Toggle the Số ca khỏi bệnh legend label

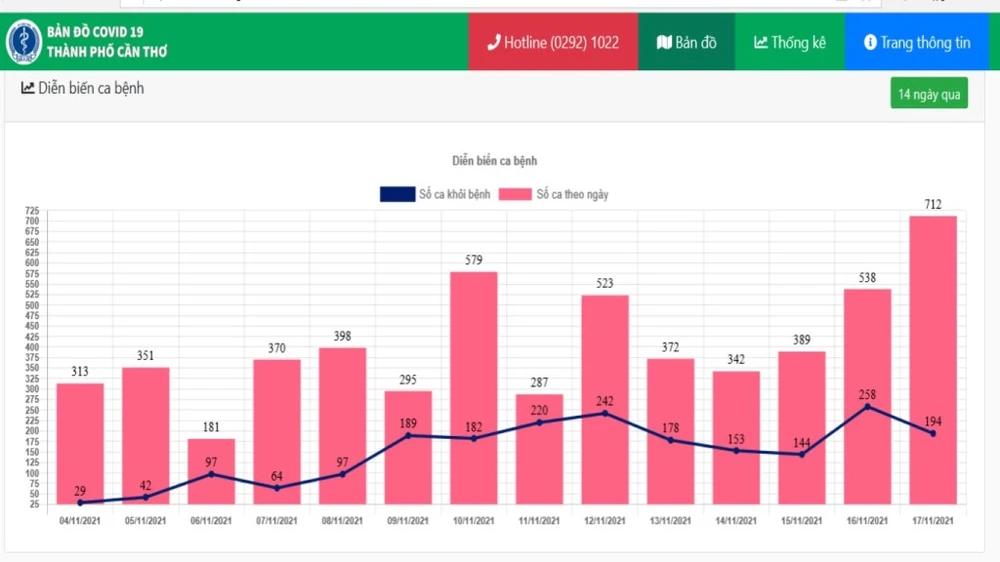[x=453, y=194]
